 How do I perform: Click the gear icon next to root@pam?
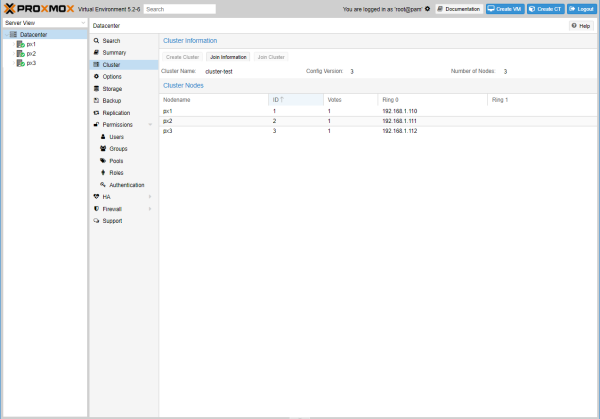[x=428, y=8]
